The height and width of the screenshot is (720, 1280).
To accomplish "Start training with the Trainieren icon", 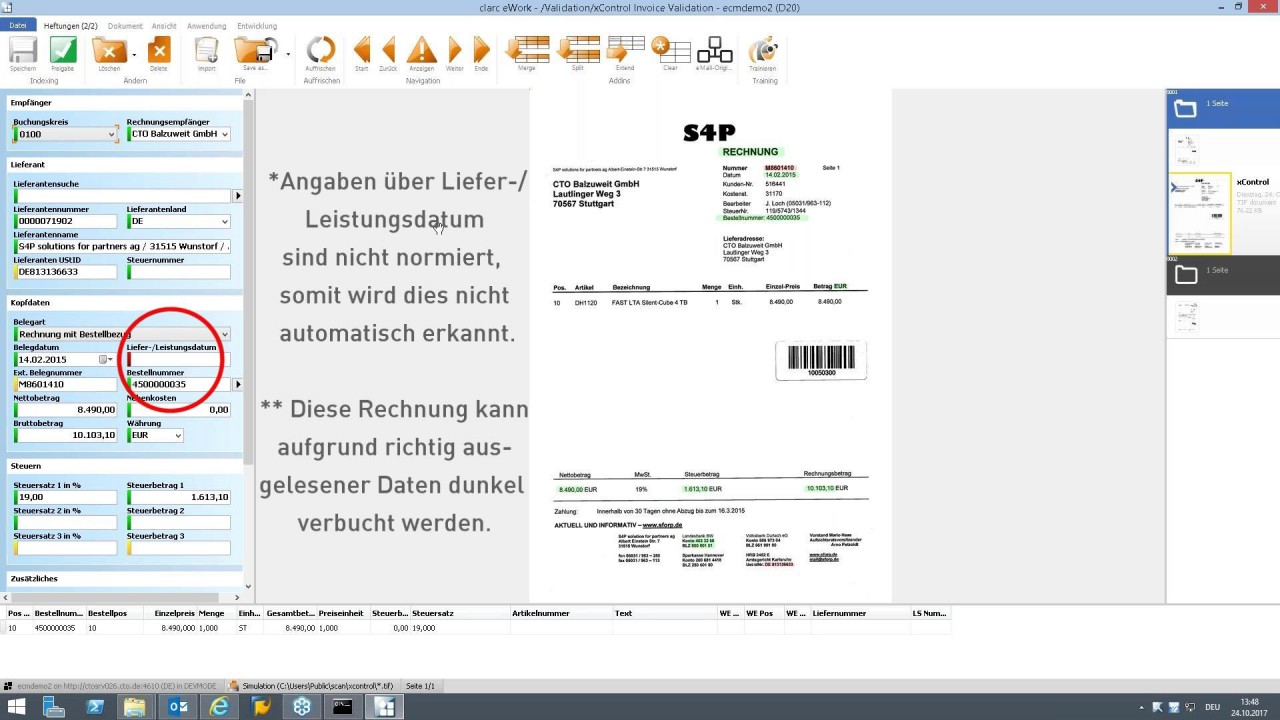I will pyautogui.click(x=763, y=50).
